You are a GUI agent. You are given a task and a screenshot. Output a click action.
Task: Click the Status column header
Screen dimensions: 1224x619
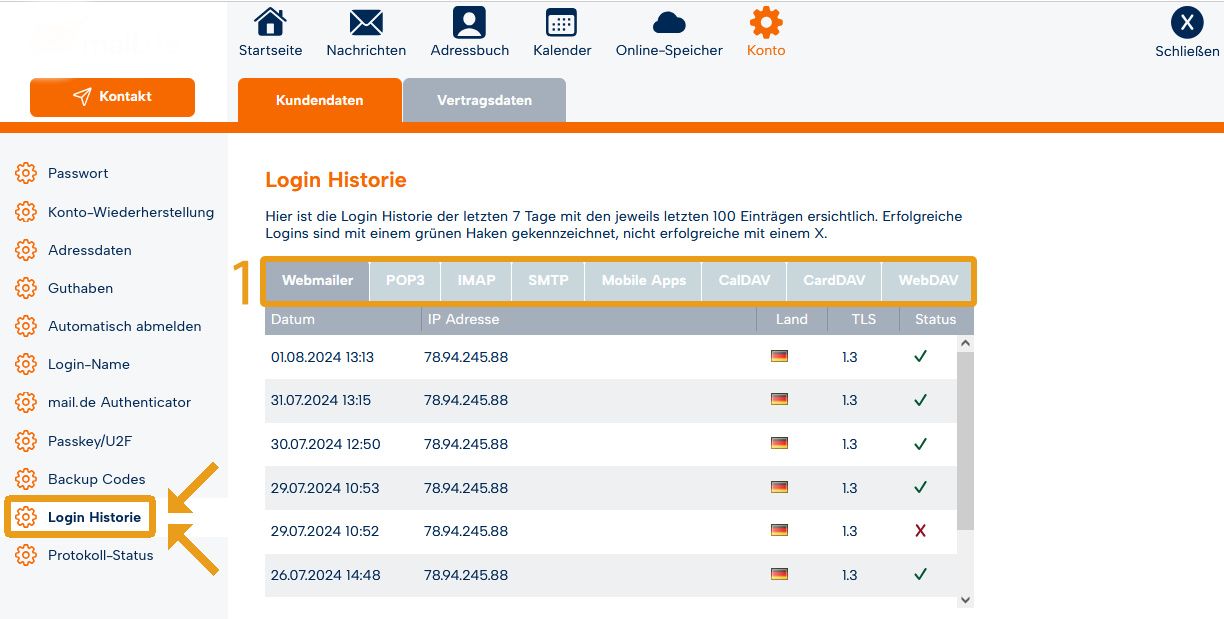click(x=936, y=320)
